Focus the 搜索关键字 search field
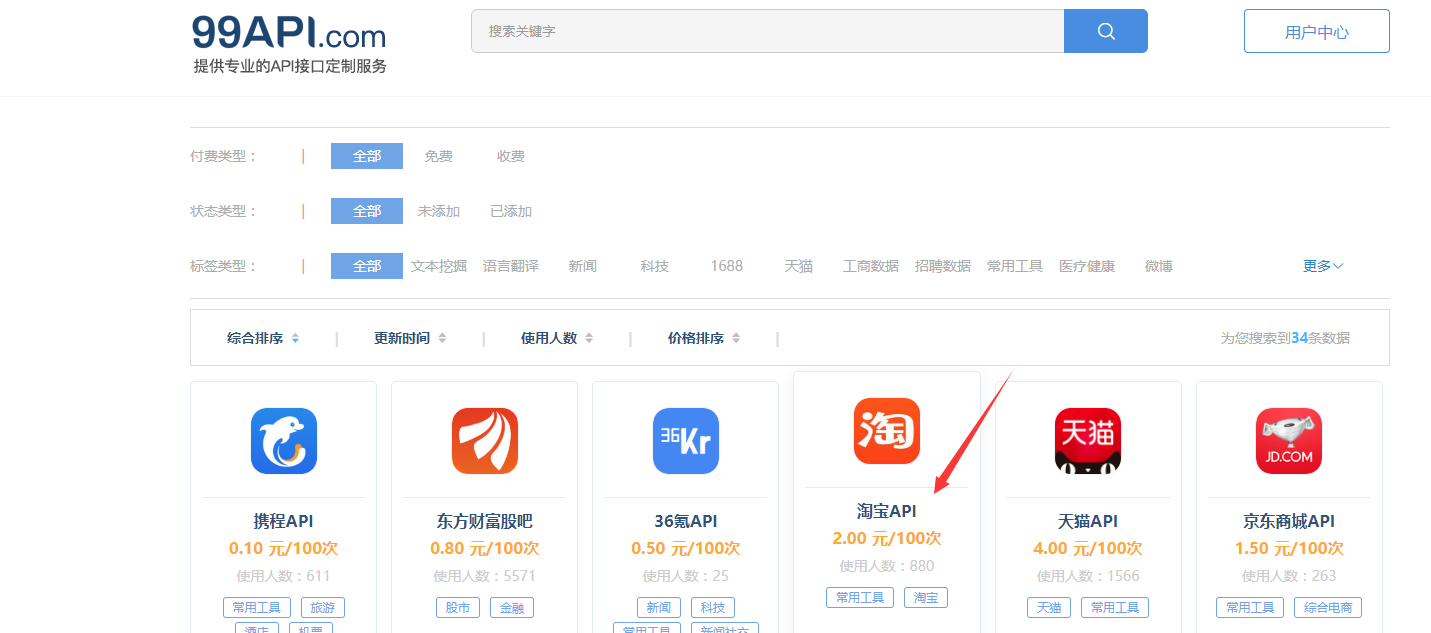The width and height of the screenshot is (1431, 633). click(x=767, y=31)
